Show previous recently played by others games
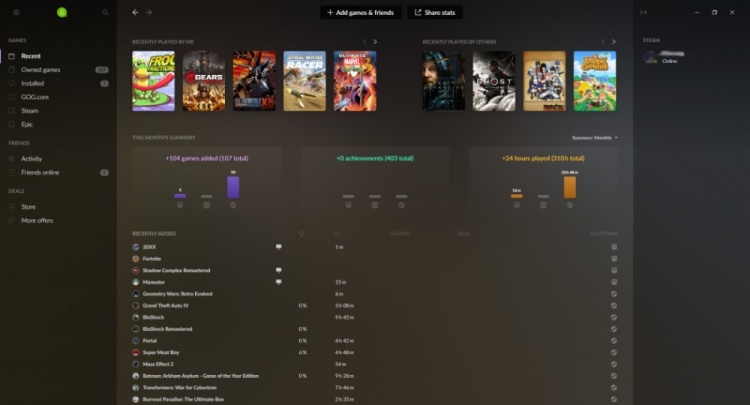This screenshot has width=750, height=405. 603,42
